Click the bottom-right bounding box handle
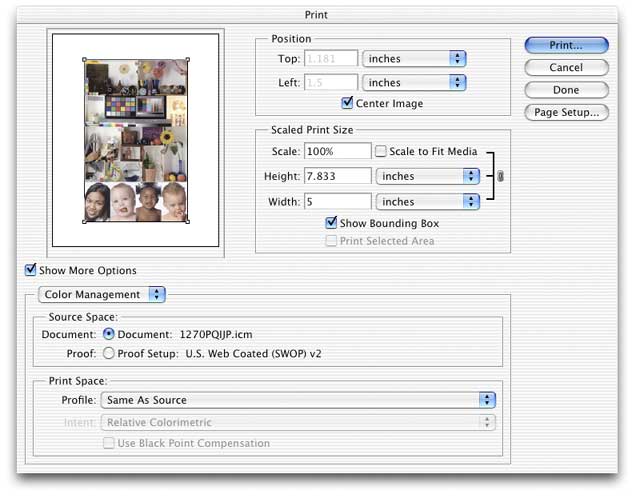The height and width of the screenshot is (498, 636). click(188, 222)
